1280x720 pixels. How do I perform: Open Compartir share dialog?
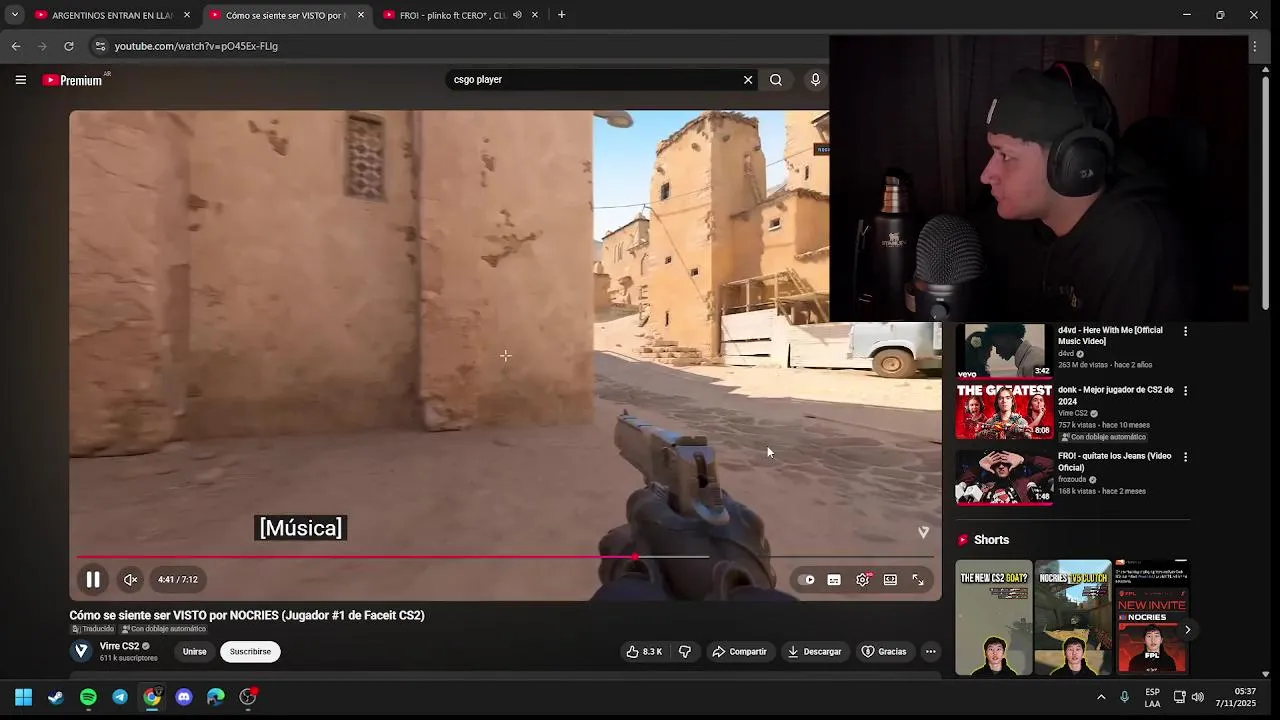[739, 651]
